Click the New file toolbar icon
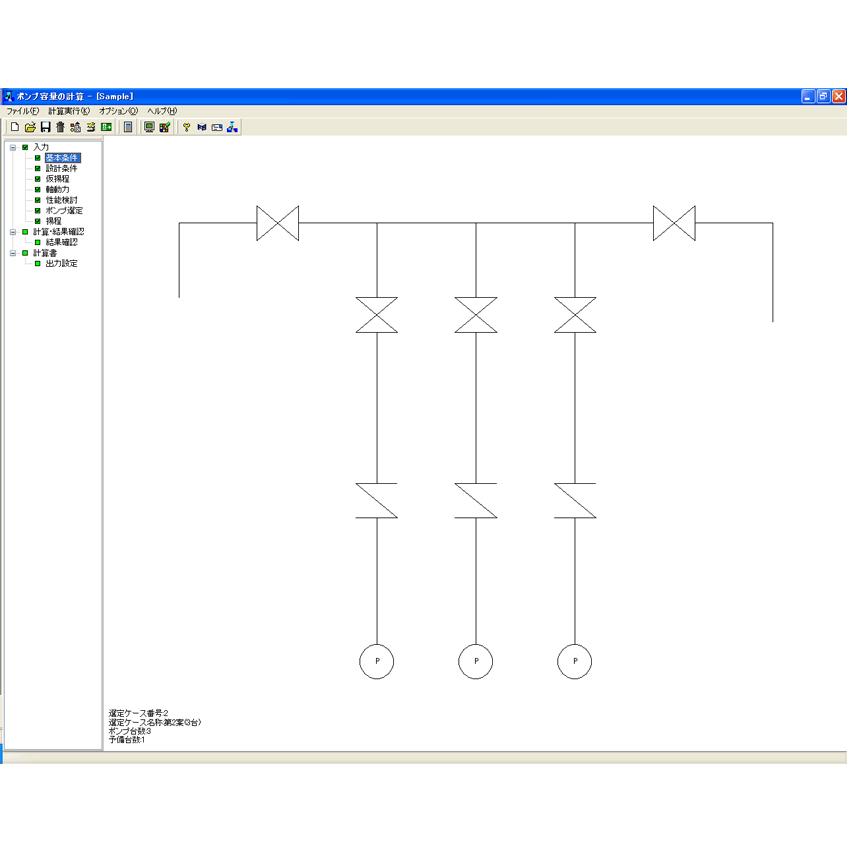The width and height of the screenshot is (856, 856). pyautogui.click(x=15, y=127)
